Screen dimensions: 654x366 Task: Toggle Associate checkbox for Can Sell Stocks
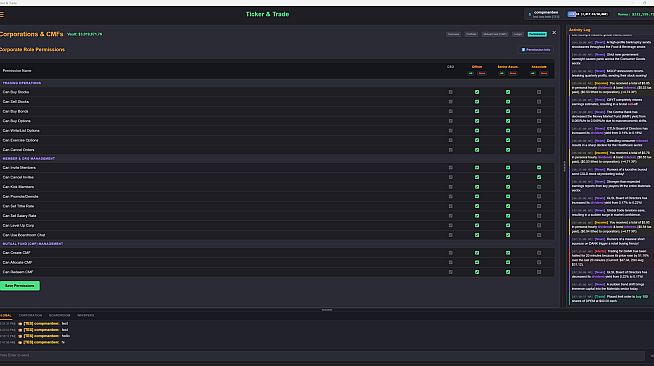(539, 102)
